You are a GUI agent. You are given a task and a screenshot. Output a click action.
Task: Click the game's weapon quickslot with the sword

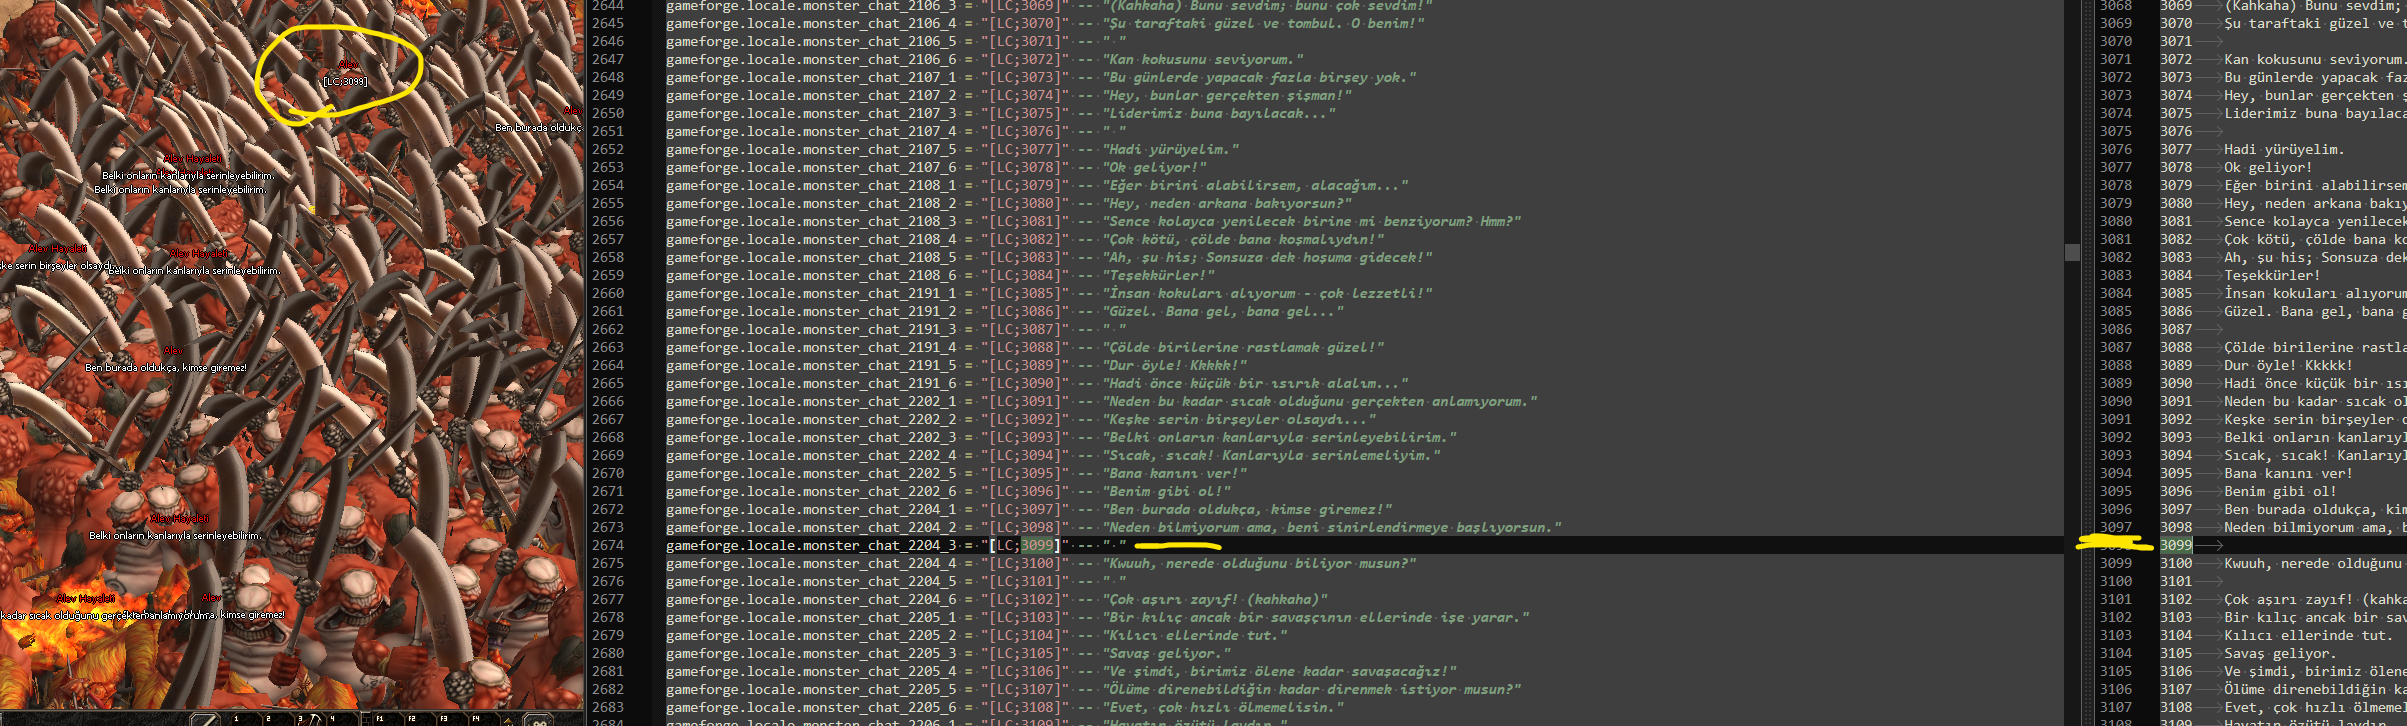(x=205, y=720)
